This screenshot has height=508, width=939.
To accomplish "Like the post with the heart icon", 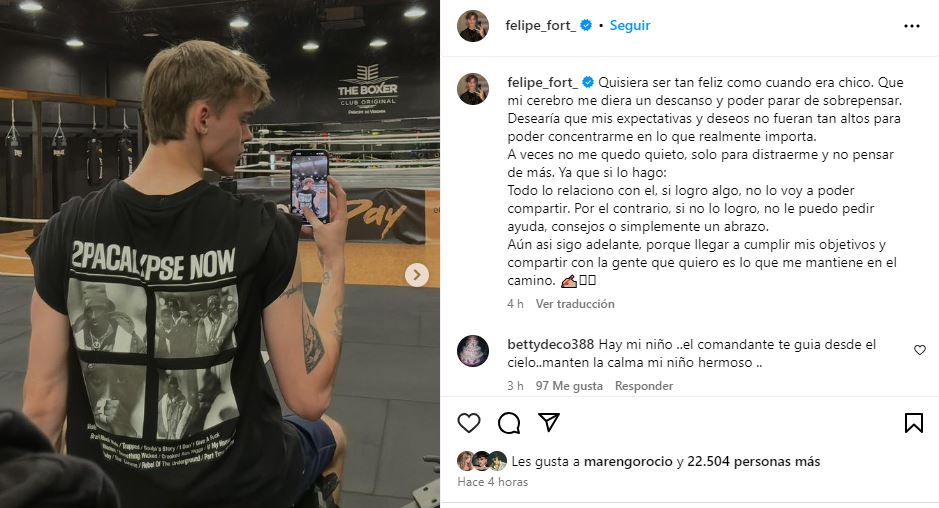I will (x=469, y=423).
